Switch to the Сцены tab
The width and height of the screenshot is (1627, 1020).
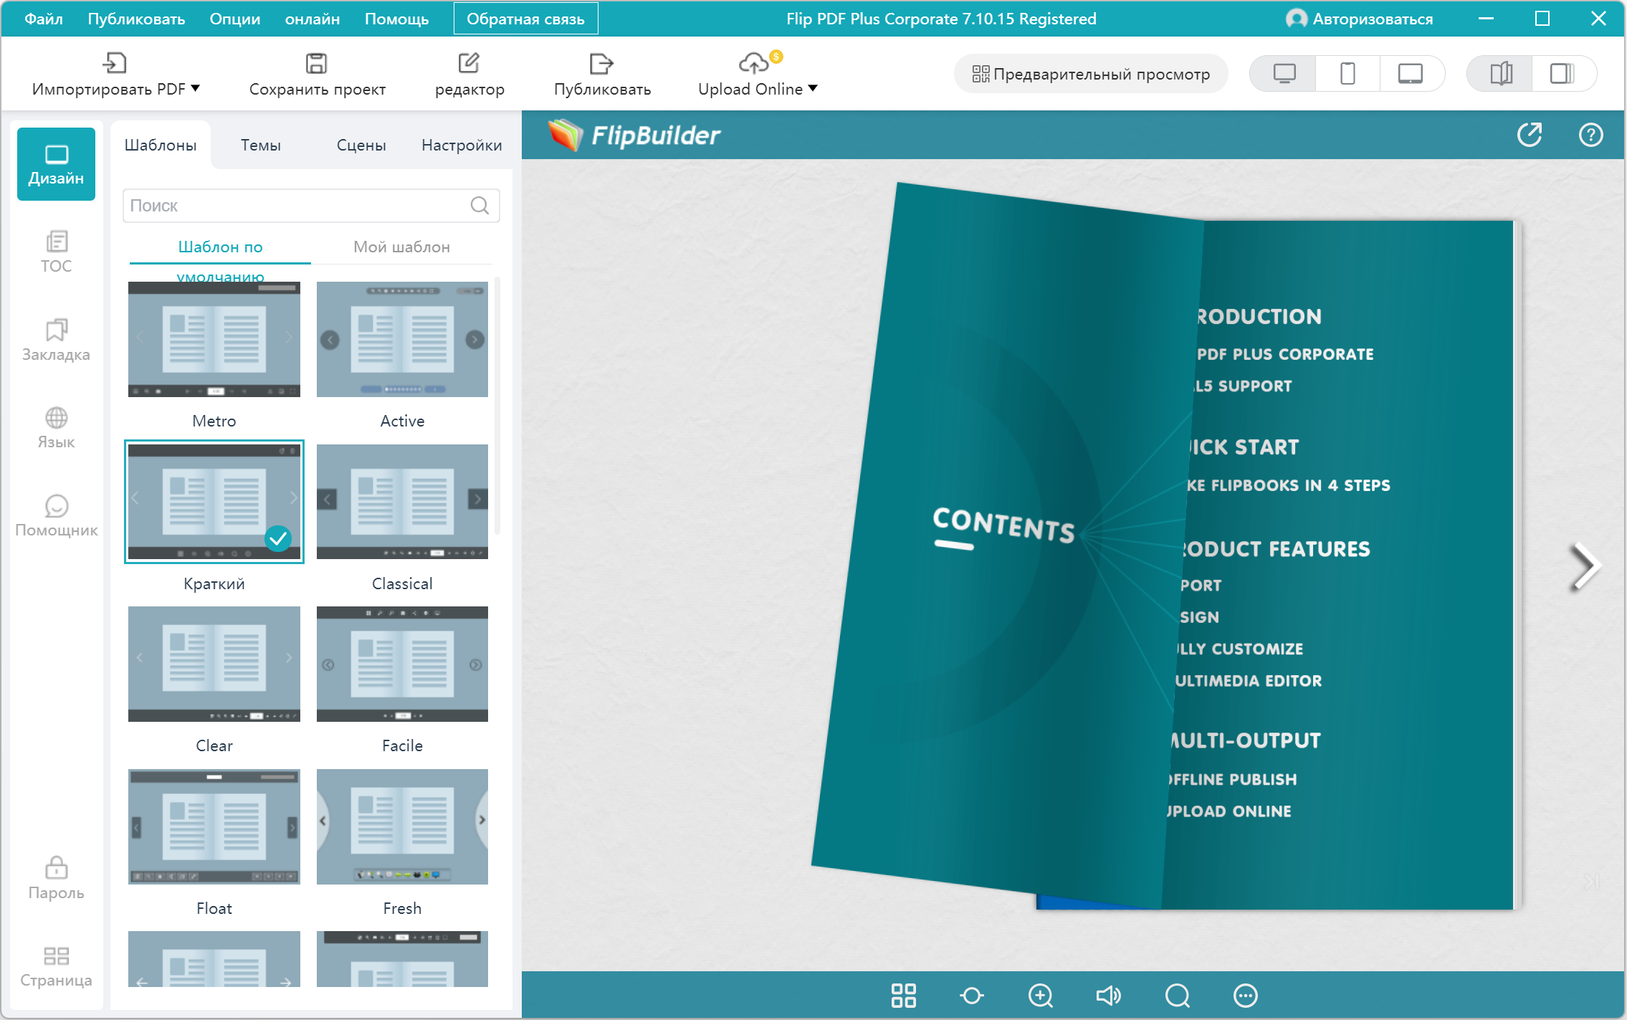click(x=361, y=145)
